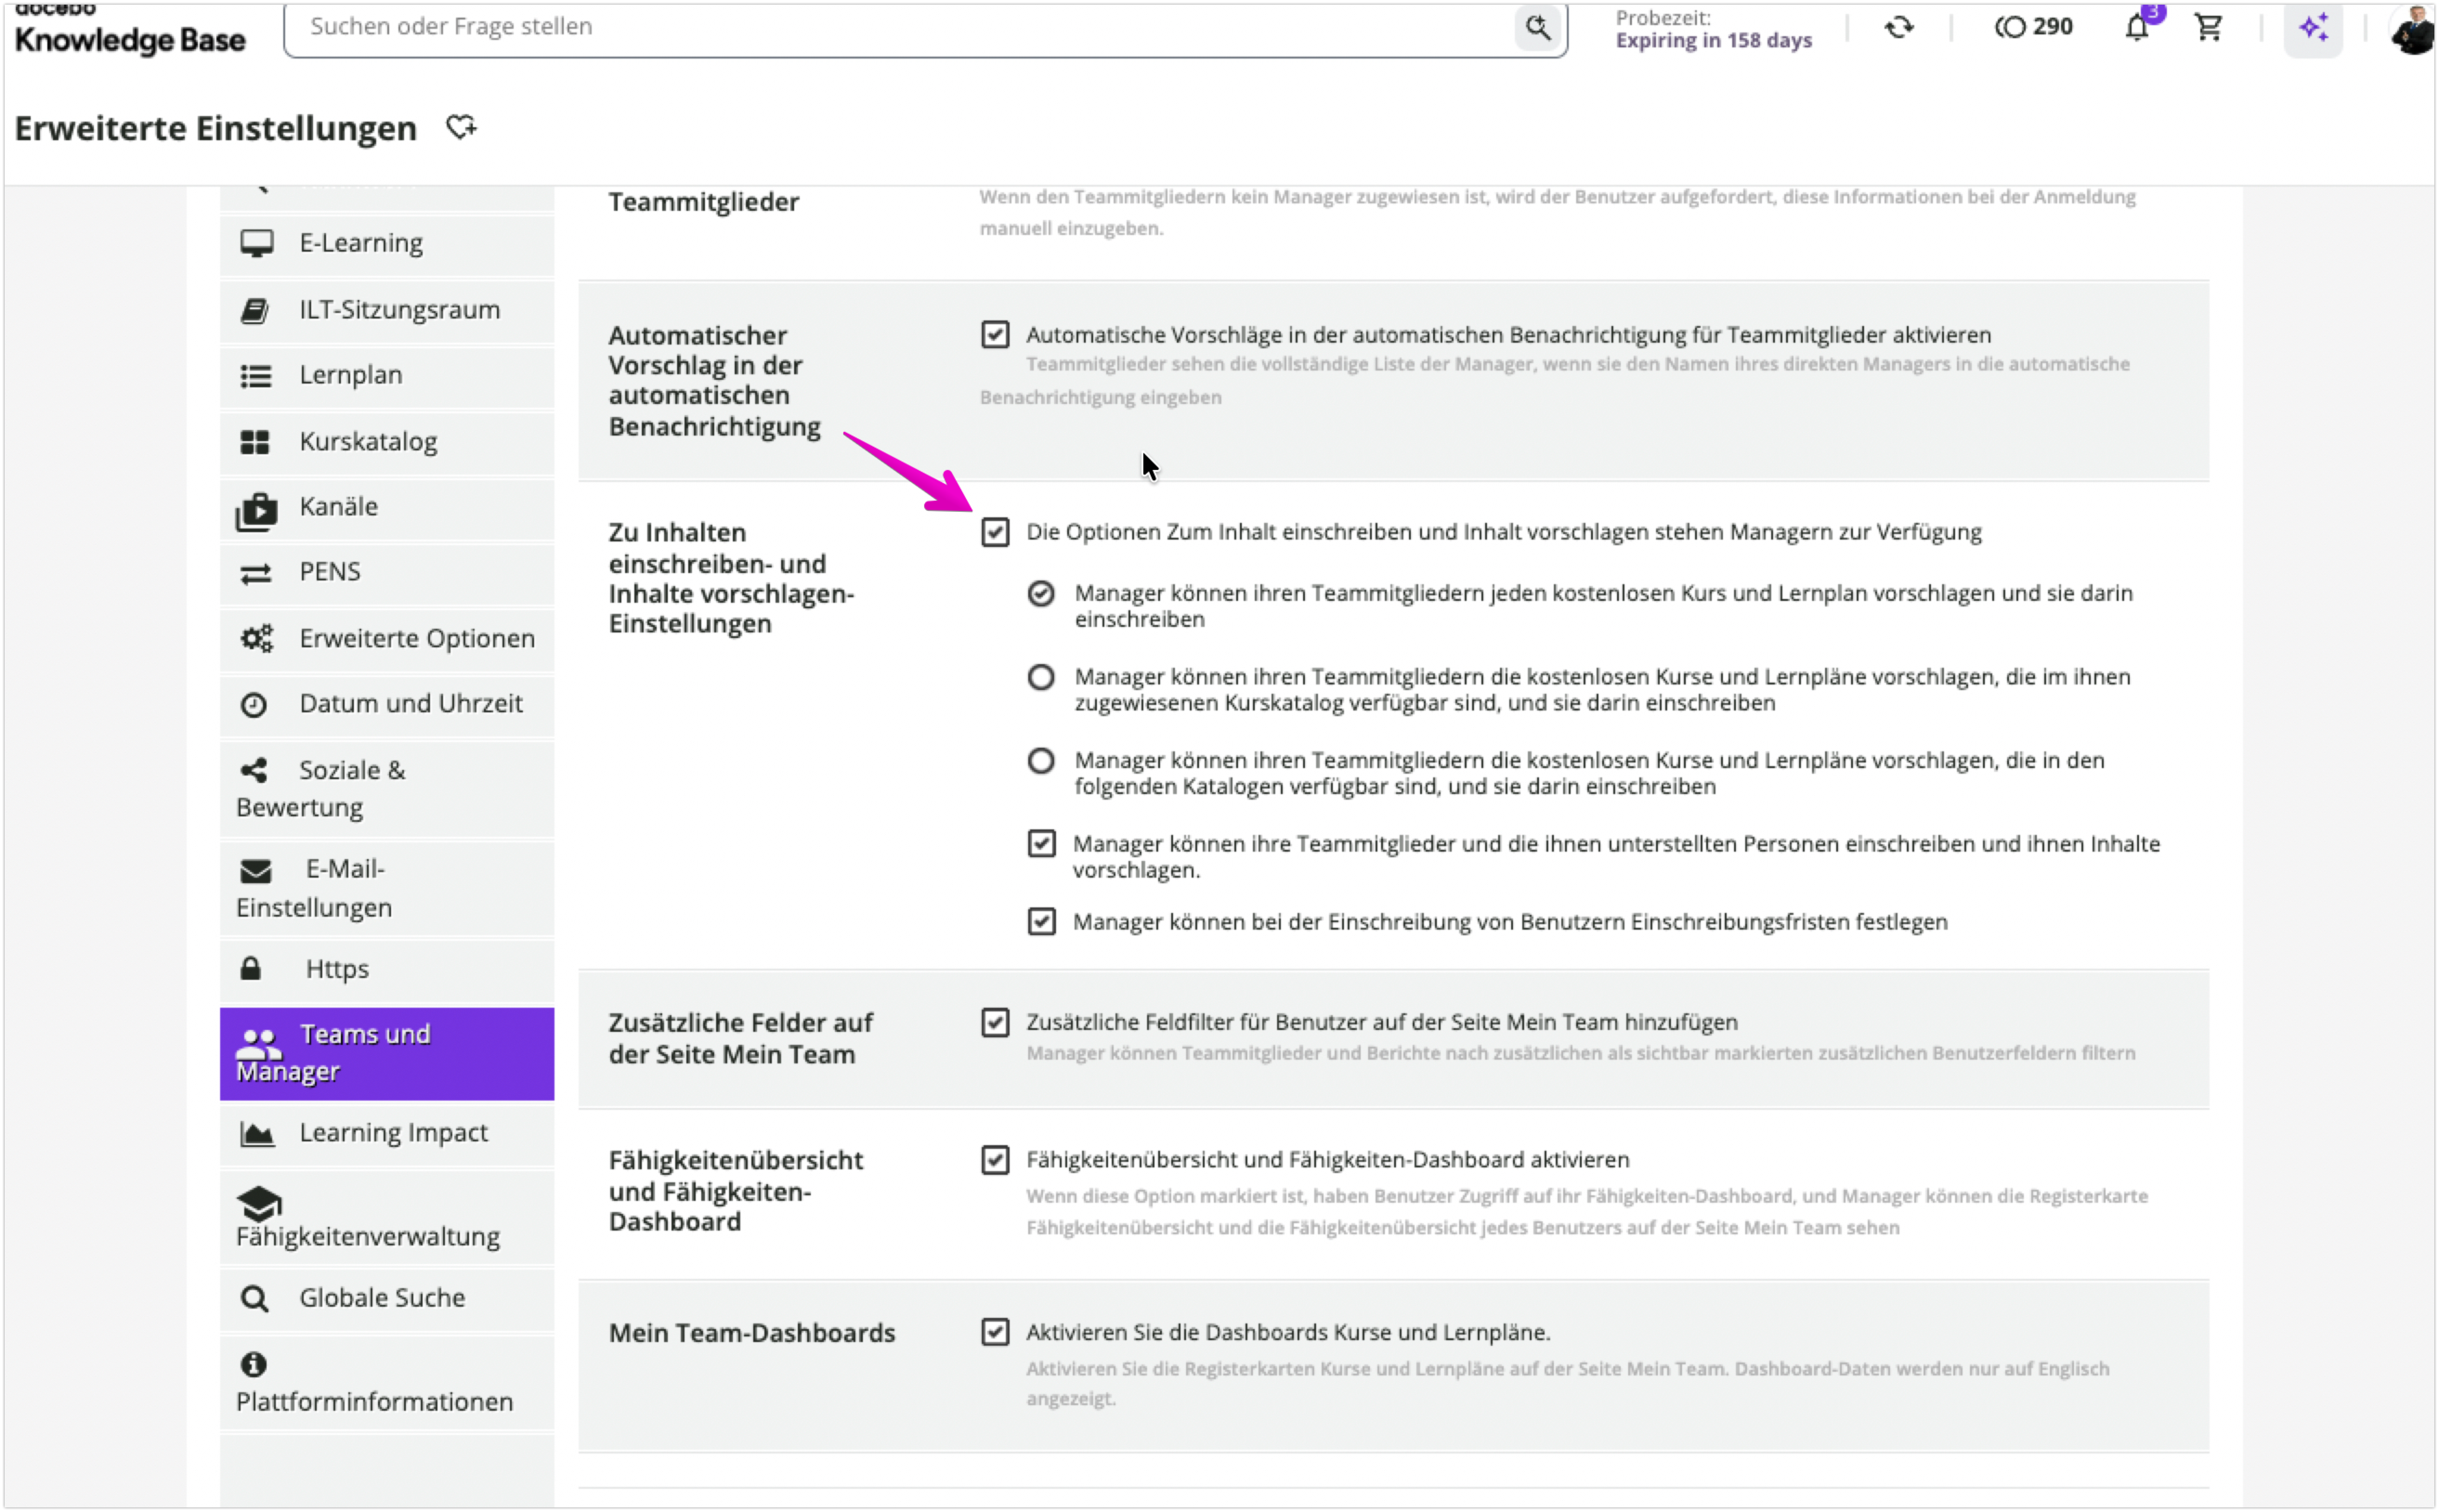Click the favorite heart icon beside title
This screenshot has width=2439, height=1512.
(x=460, y=127)
